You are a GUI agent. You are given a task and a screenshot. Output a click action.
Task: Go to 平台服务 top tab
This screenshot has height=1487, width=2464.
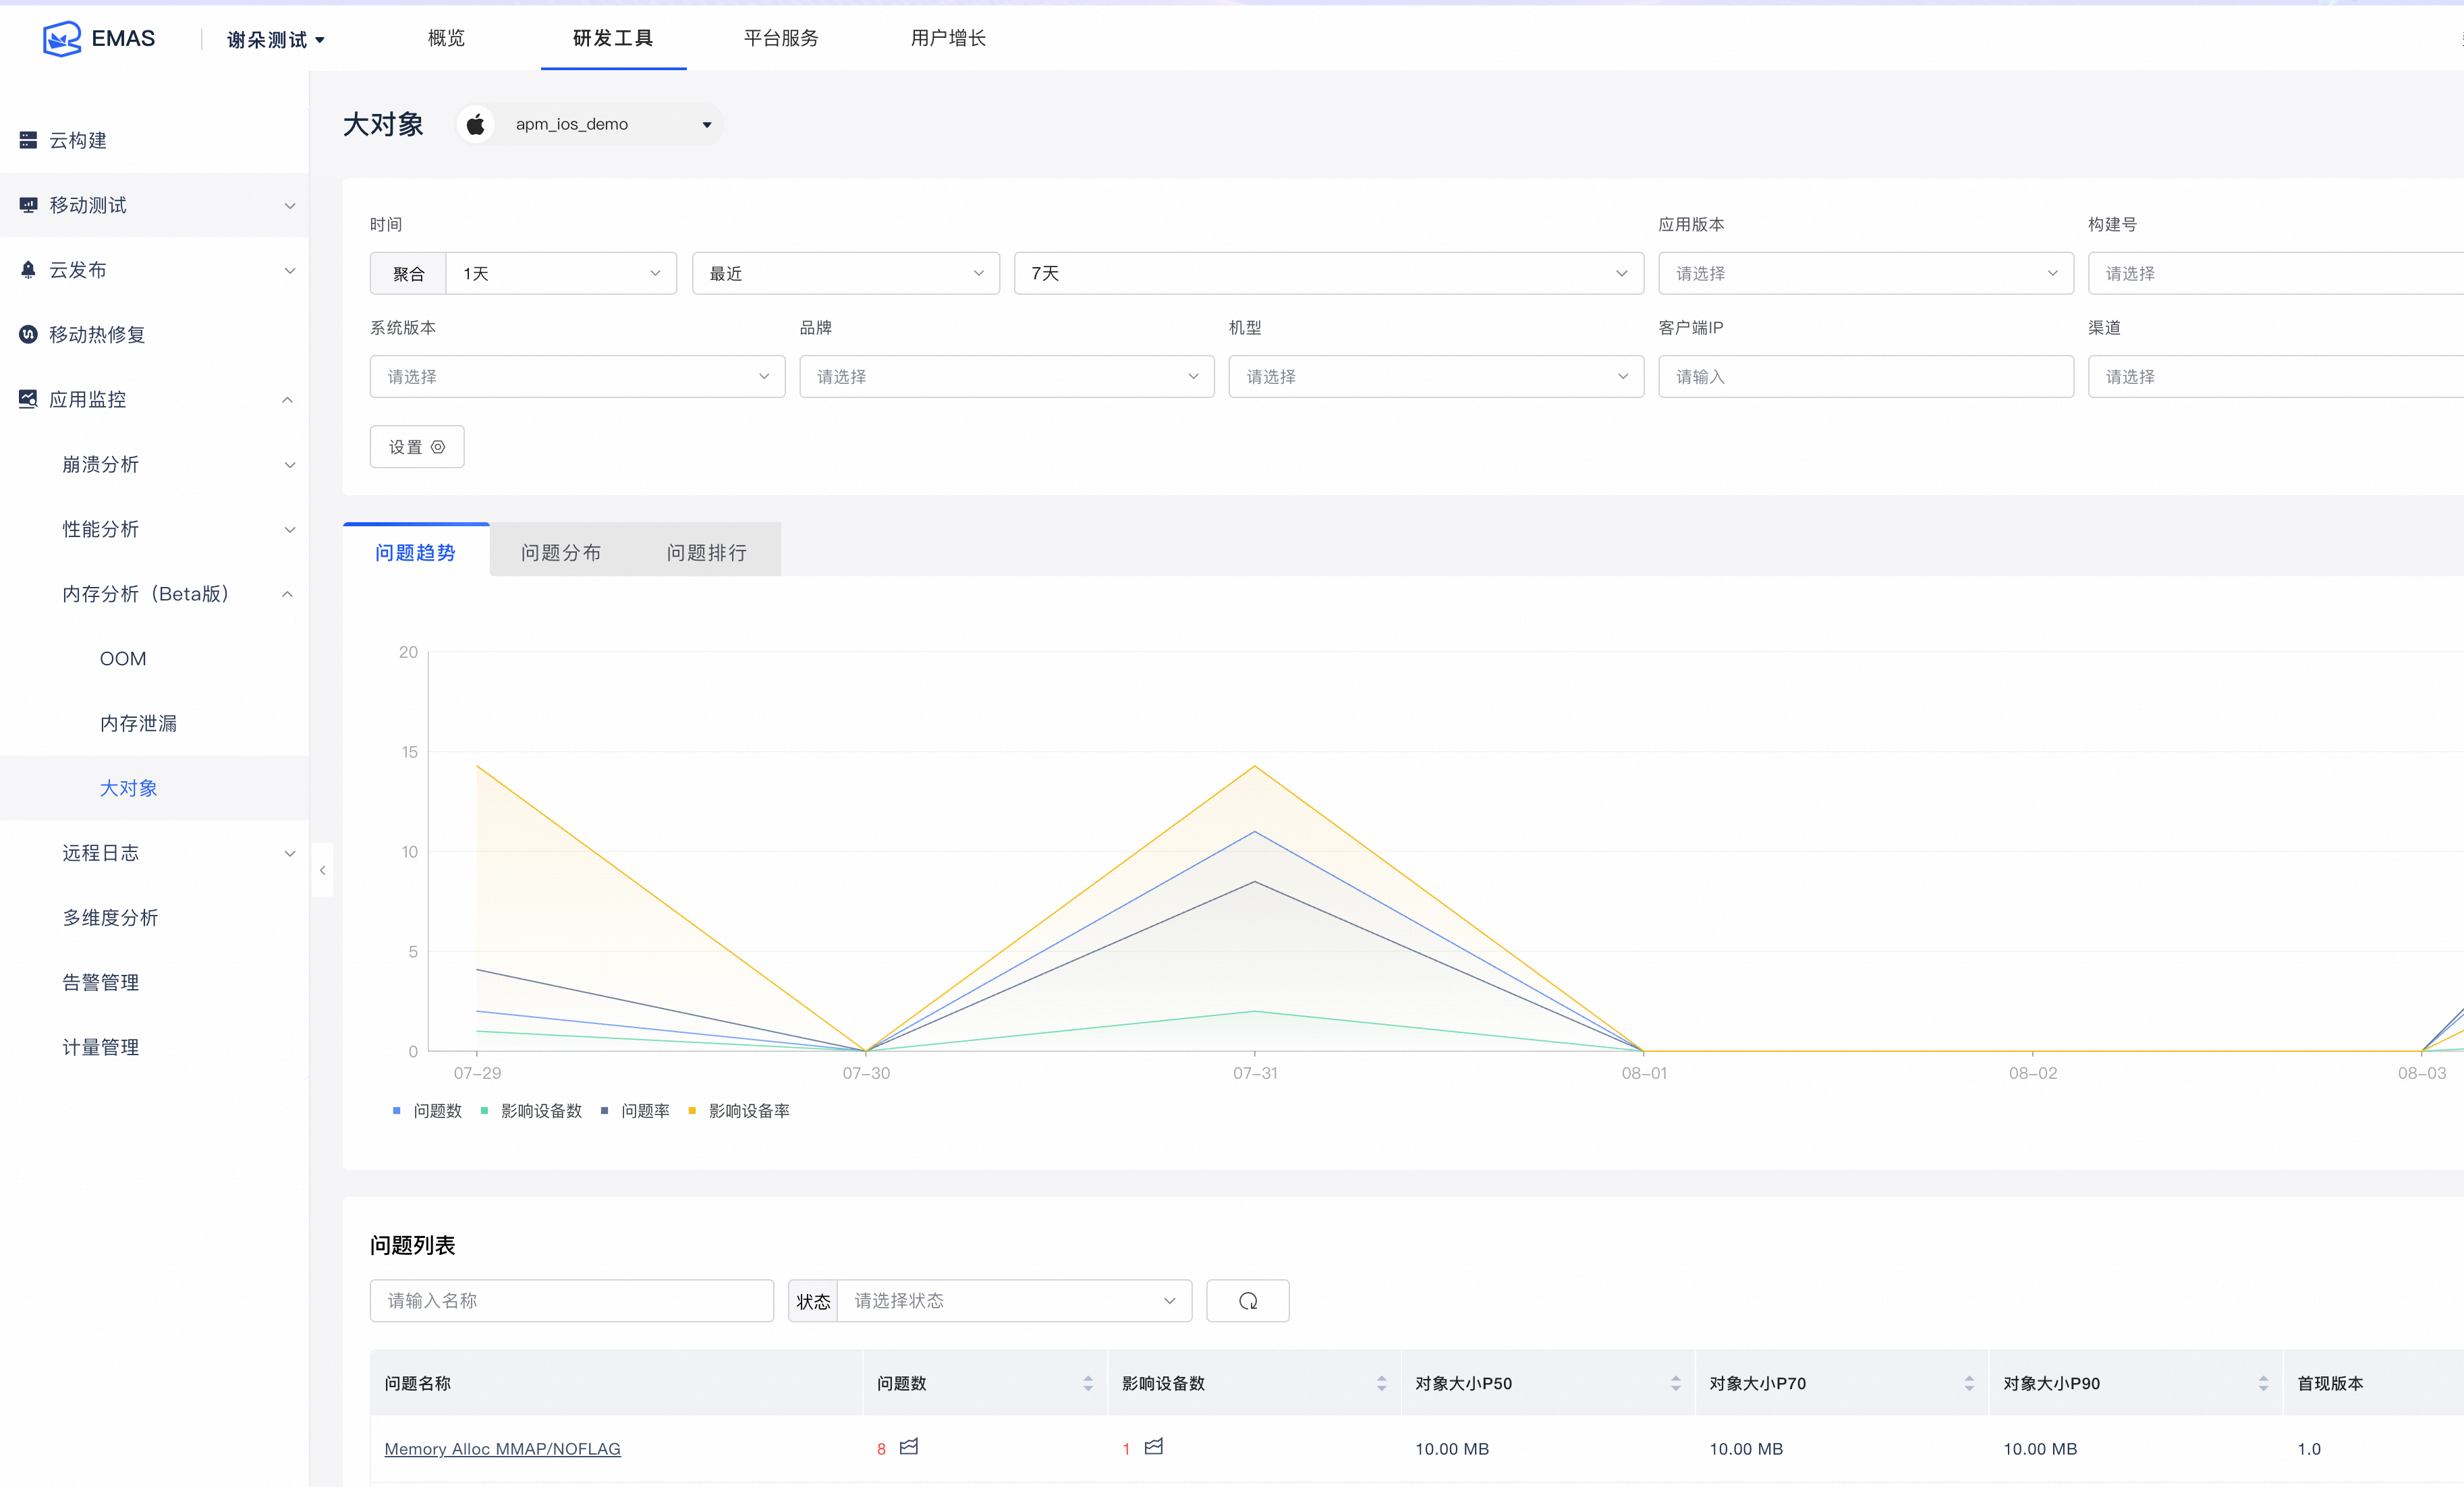point(781,38)
